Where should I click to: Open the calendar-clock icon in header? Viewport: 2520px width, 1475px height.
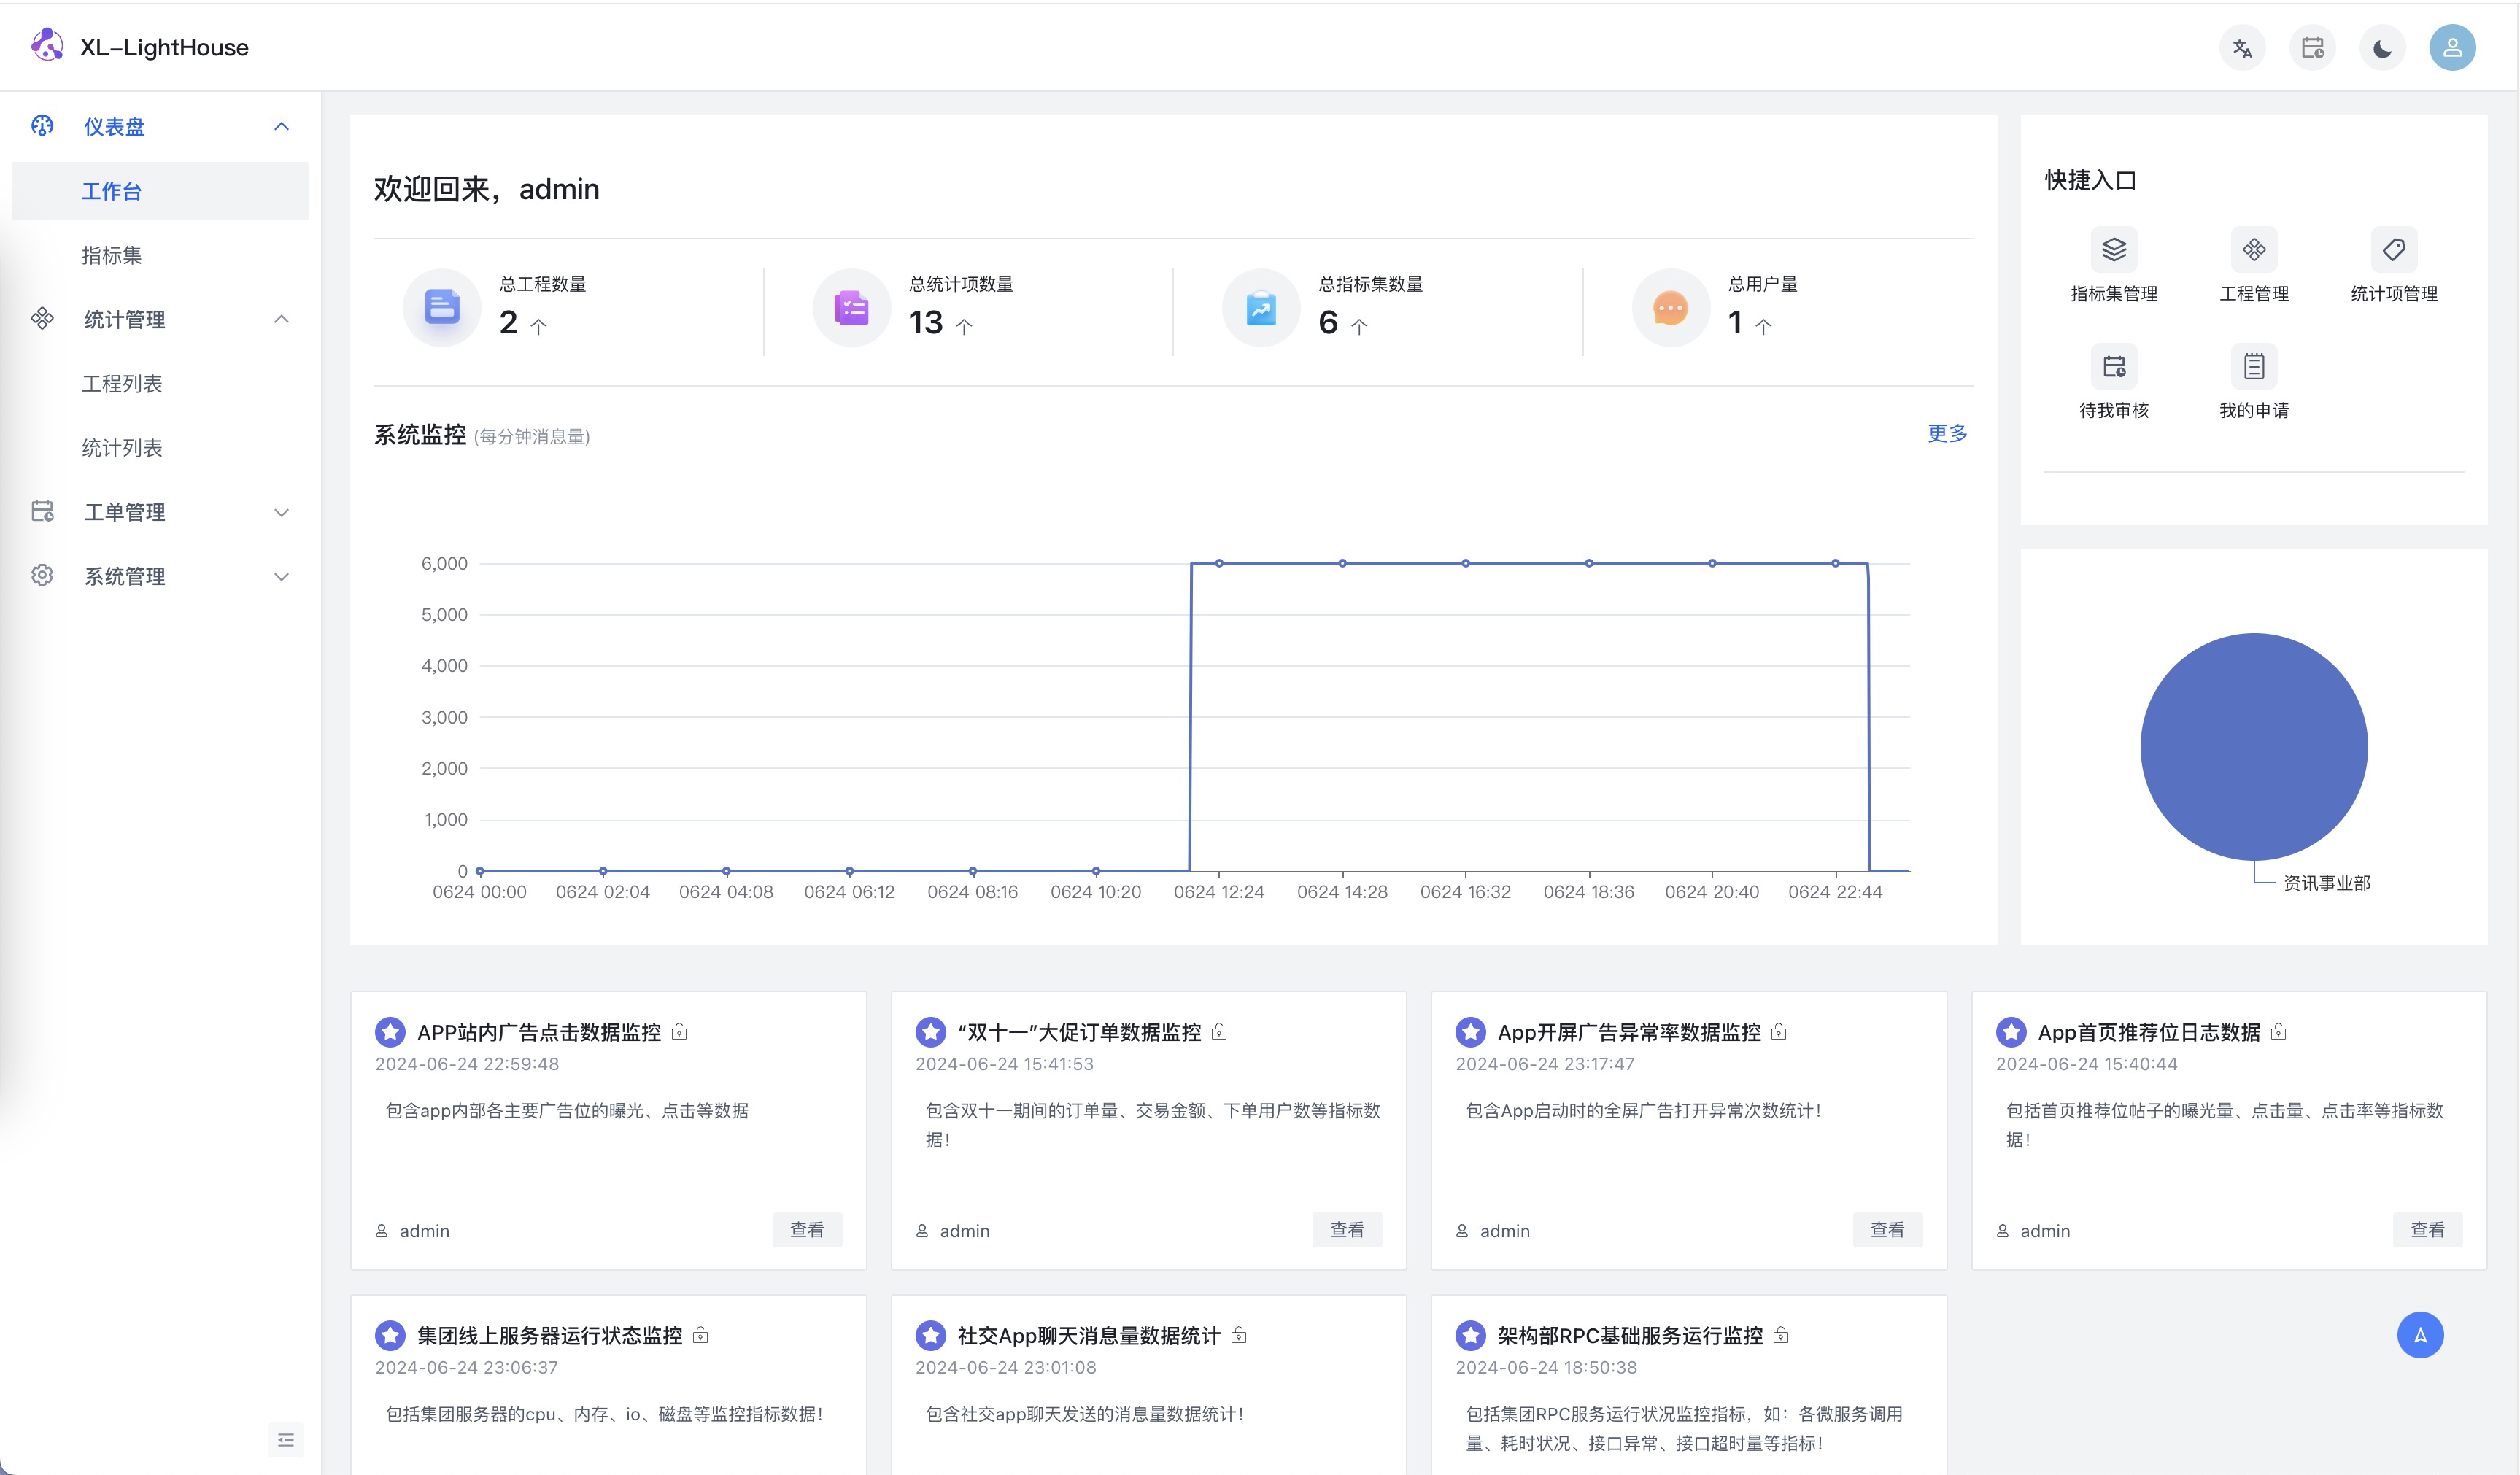(x=2312, y=48)
